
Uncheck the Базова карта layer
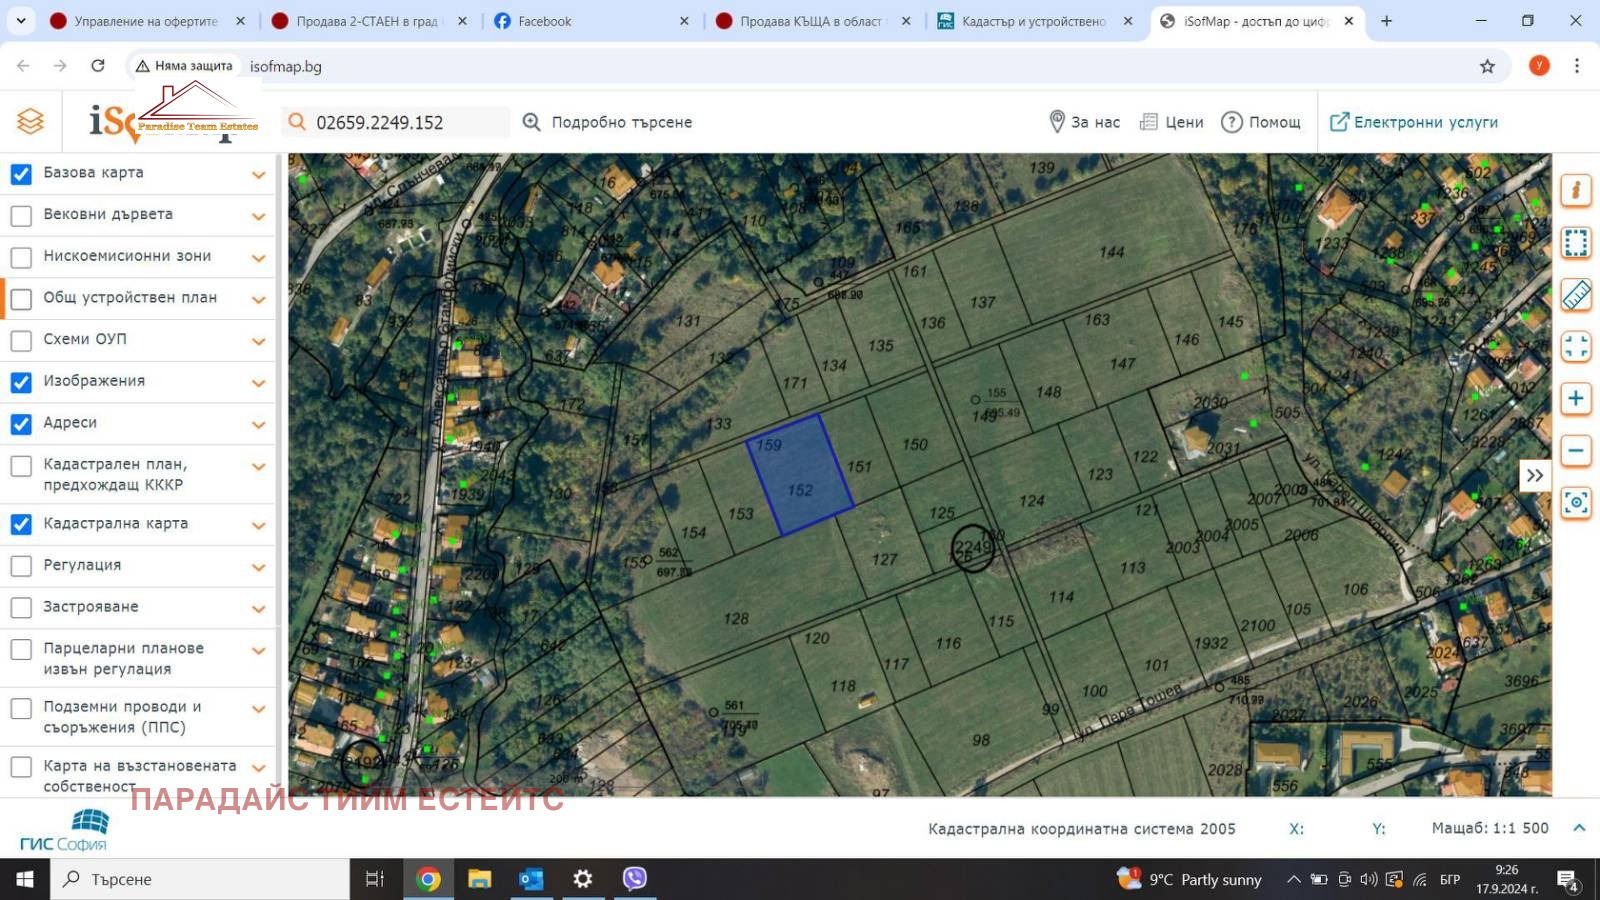(21, 174)
